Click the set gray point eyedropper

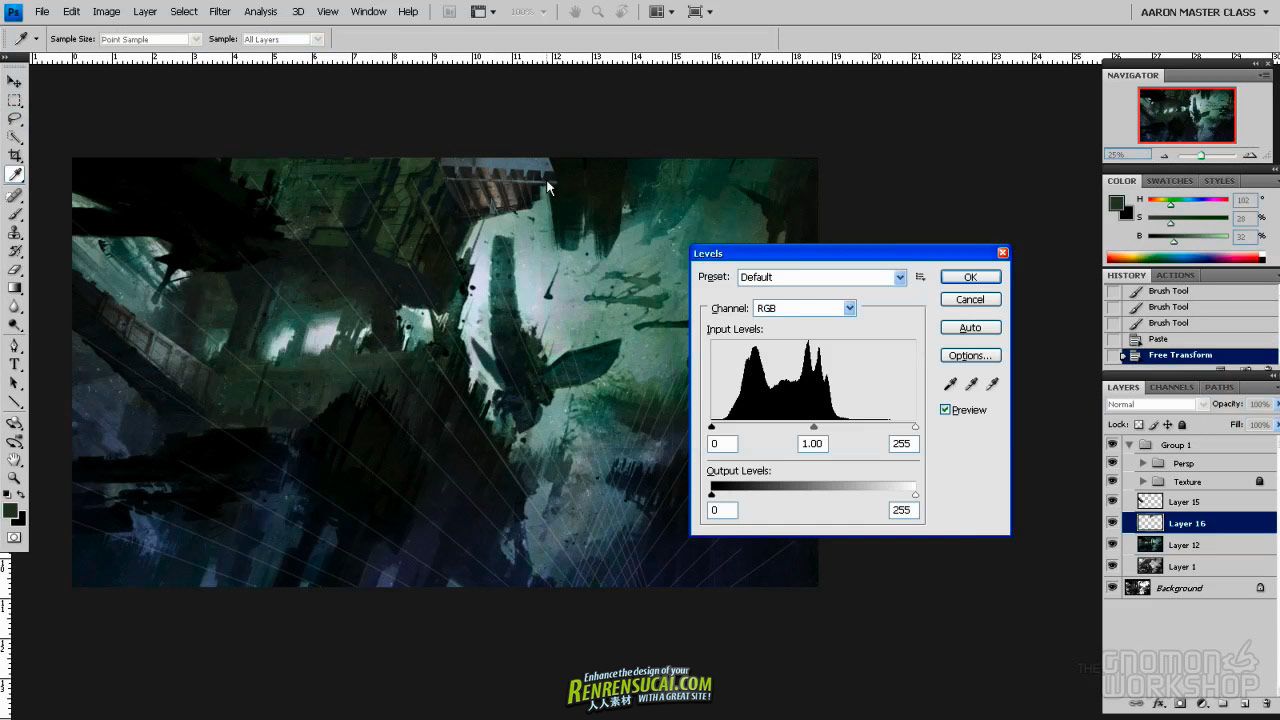coord(971,384)
